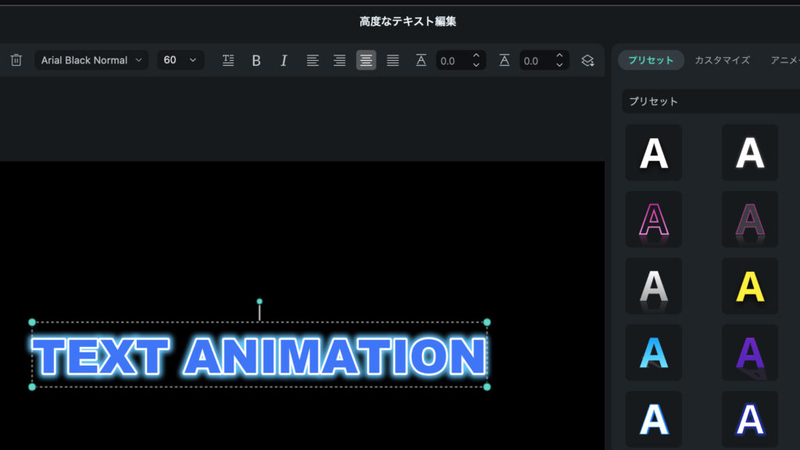800x450 pixels.
Task: Increase the character spacing value
Action: tap(476, 56)
